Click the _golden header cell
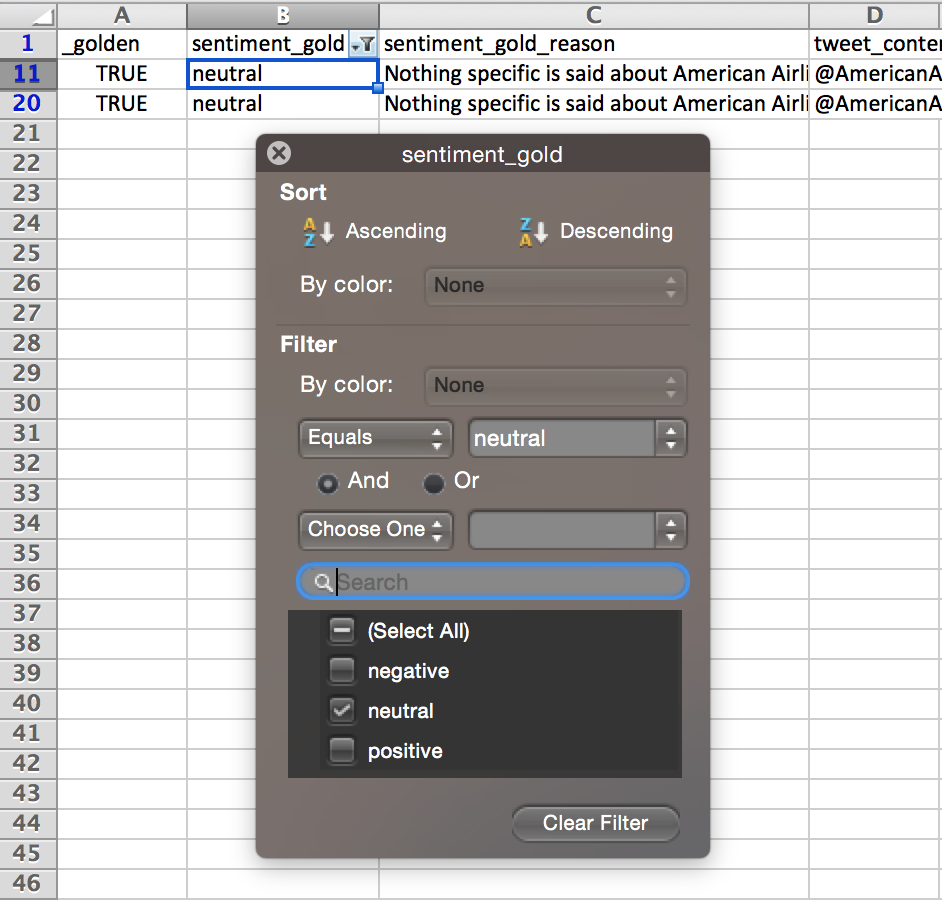942x900 pixels. pyautogui.click(x=122, y=44)
